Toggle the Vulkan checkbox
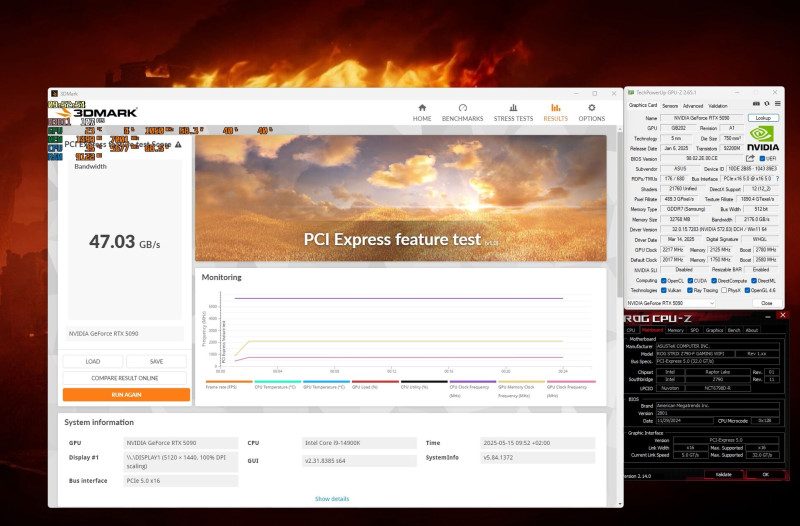 point(664,290)
